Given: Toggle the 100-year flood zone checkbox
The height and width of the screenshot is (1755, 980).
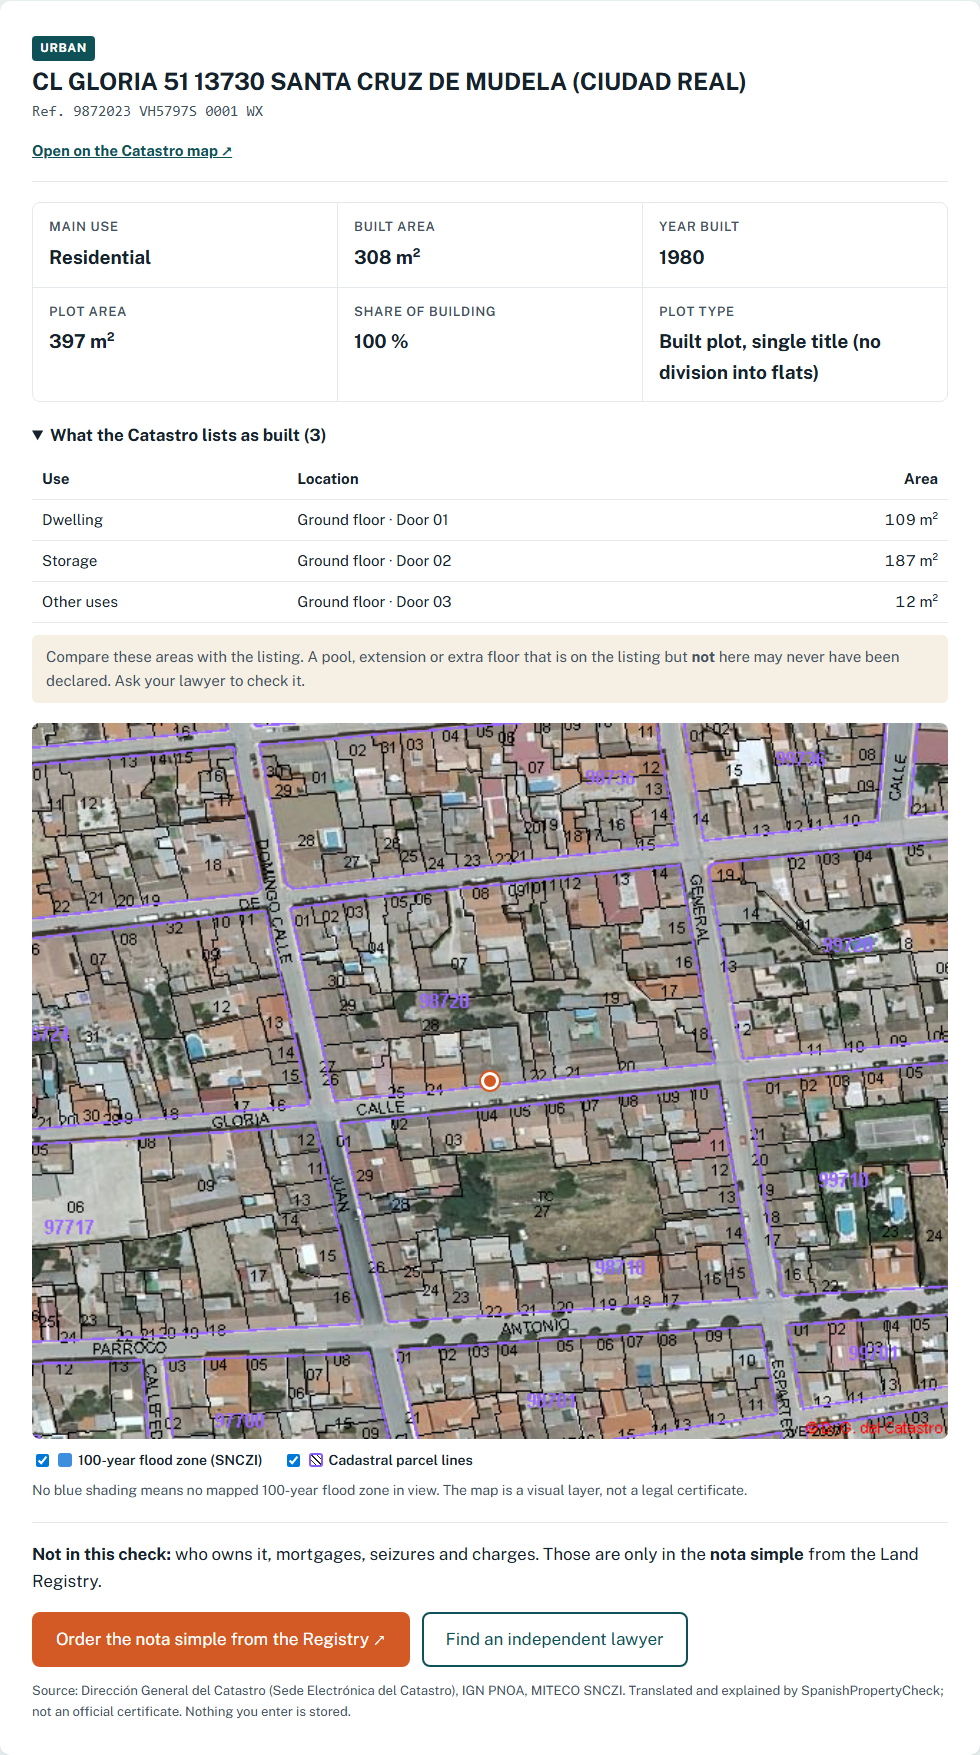Looking at the screenshot, I should (x=42, y=1460).
